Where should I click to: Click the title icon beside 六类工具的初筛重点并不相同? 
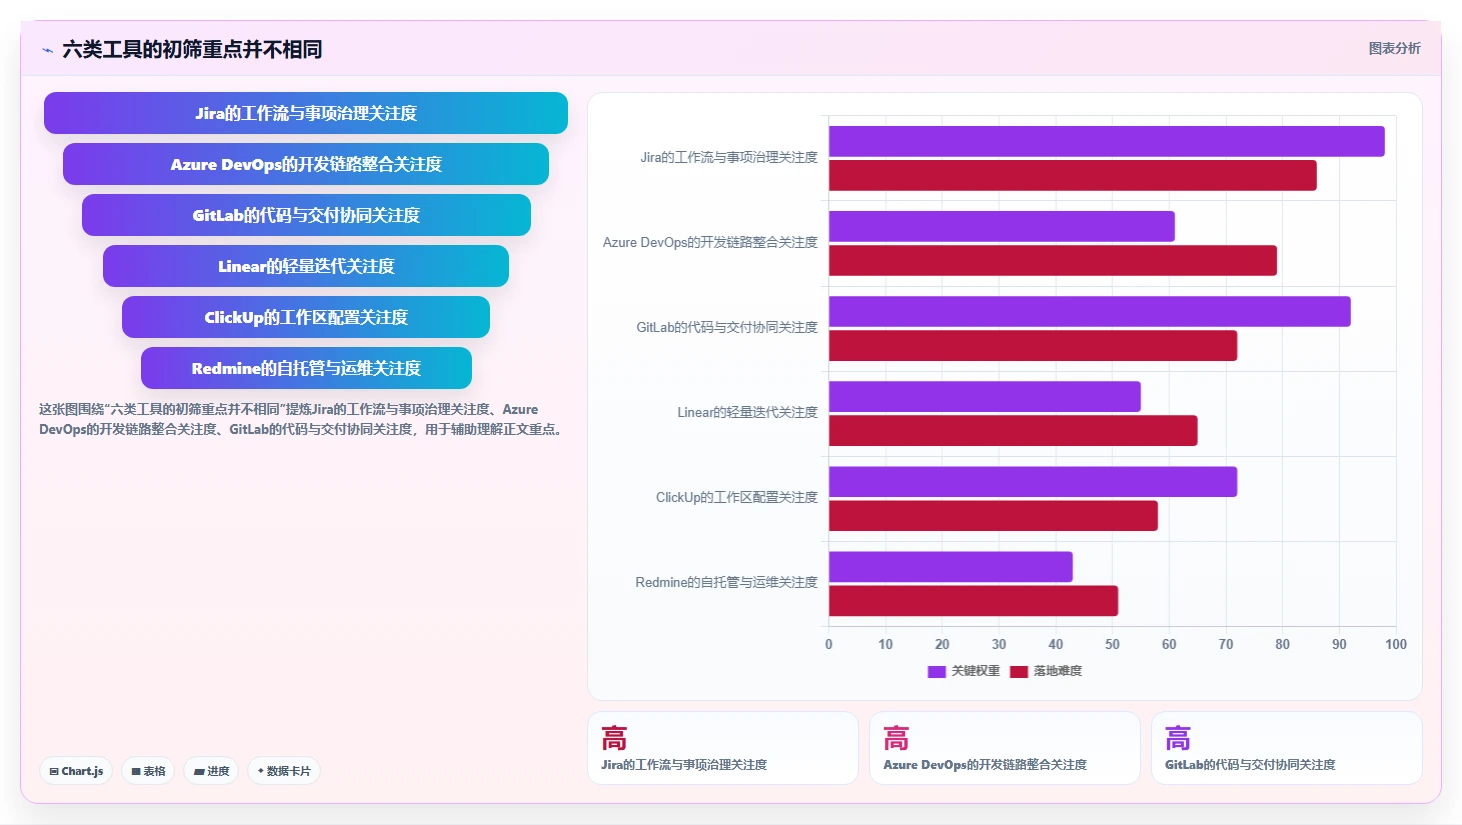47,50
